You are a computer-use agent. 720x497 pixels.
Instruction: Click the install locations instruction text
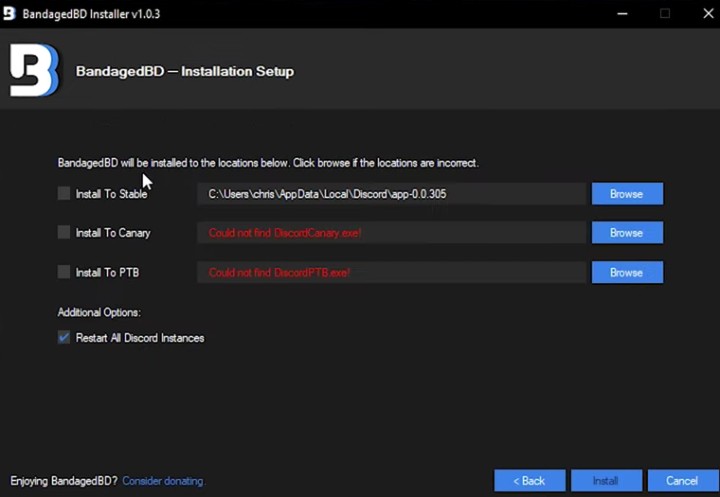pyautogui.click(x=268, y=163)
